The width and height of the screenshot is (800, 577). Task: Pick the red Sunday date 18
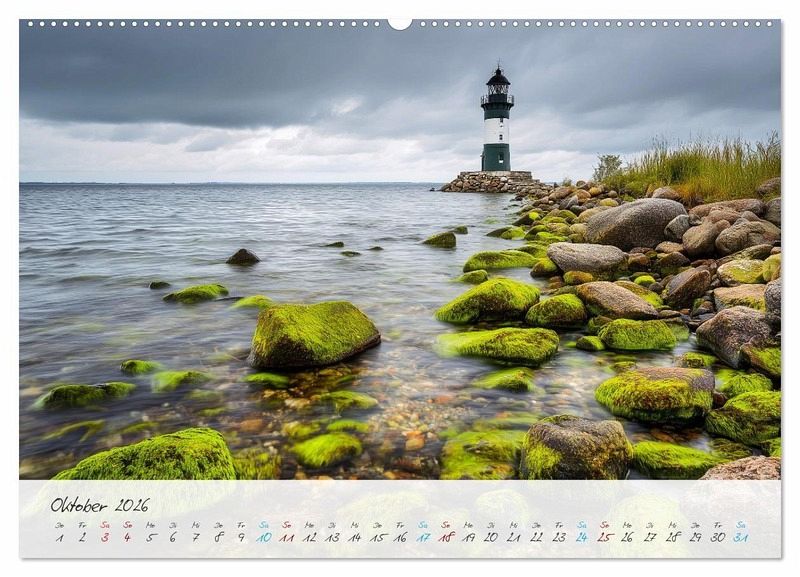(445, 537)
